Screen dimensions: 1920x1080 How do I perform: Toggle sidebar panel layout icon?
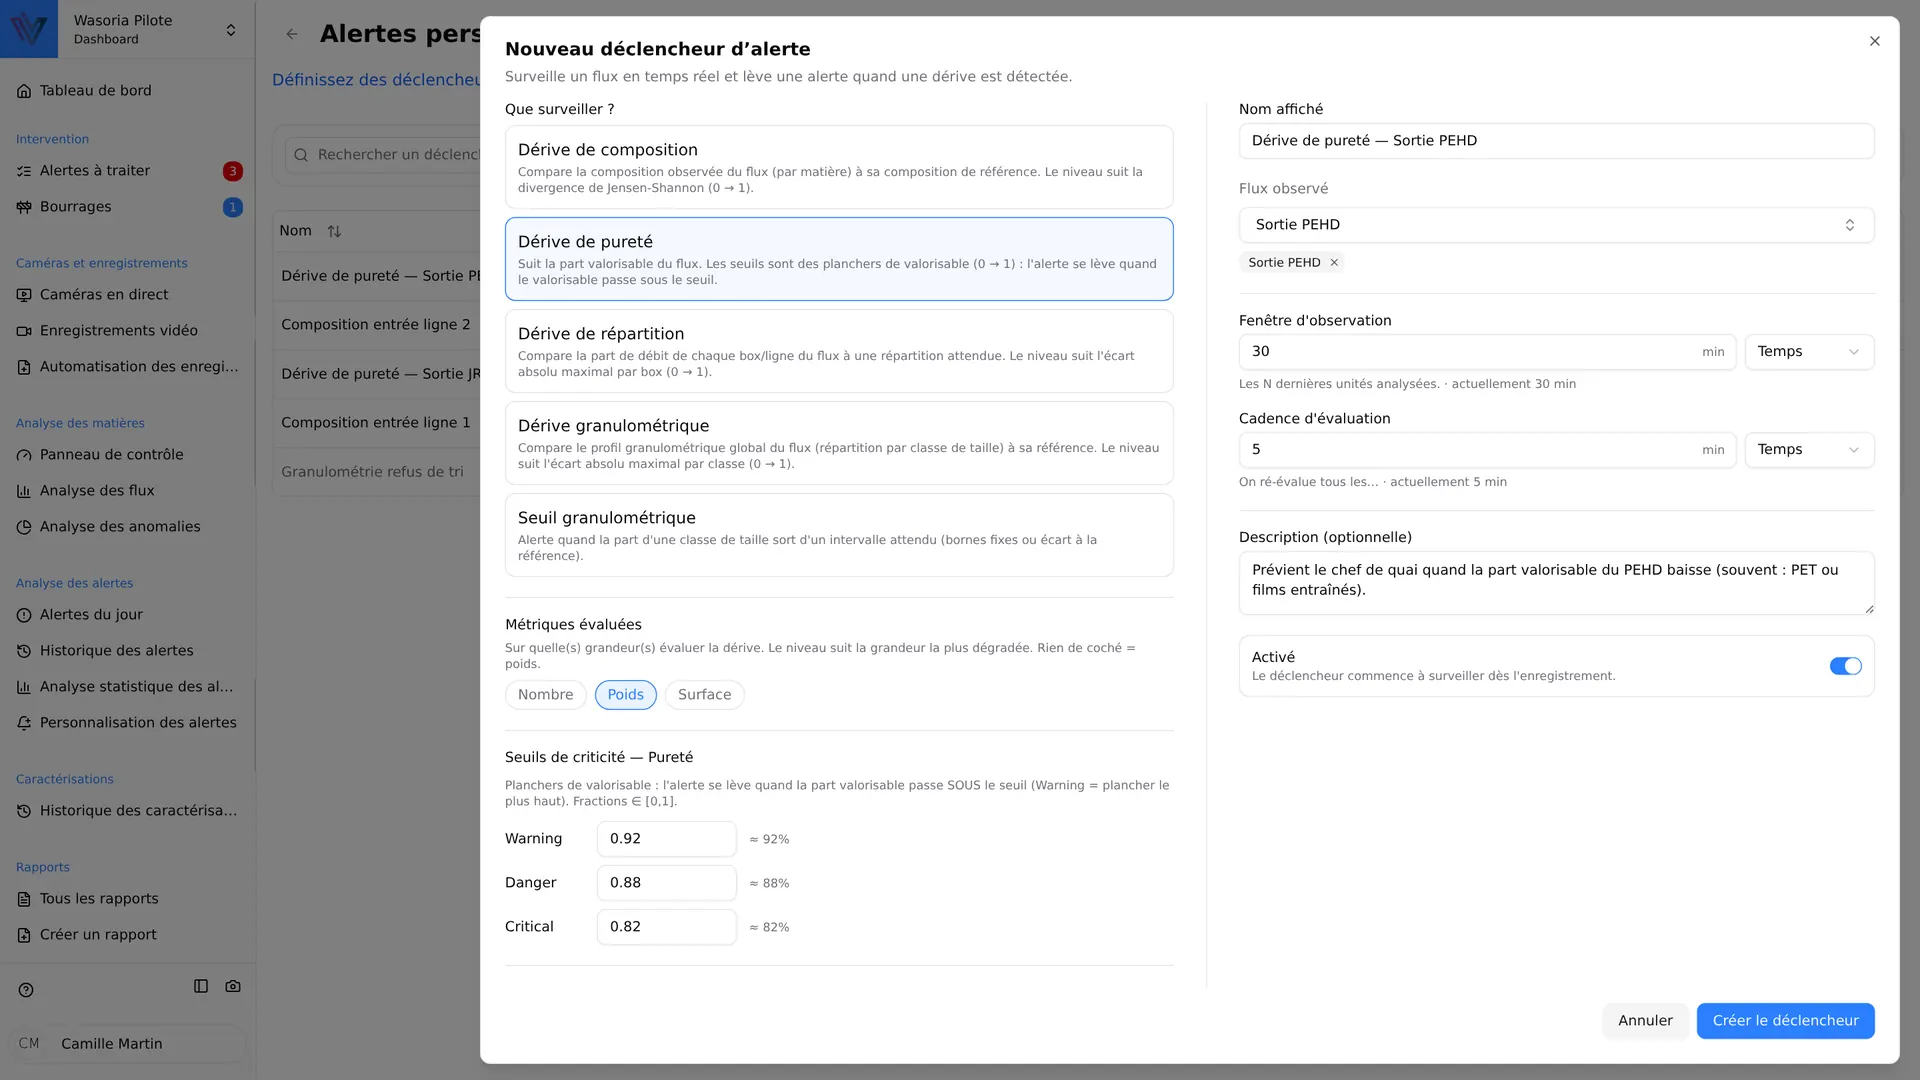click(201, 986)
